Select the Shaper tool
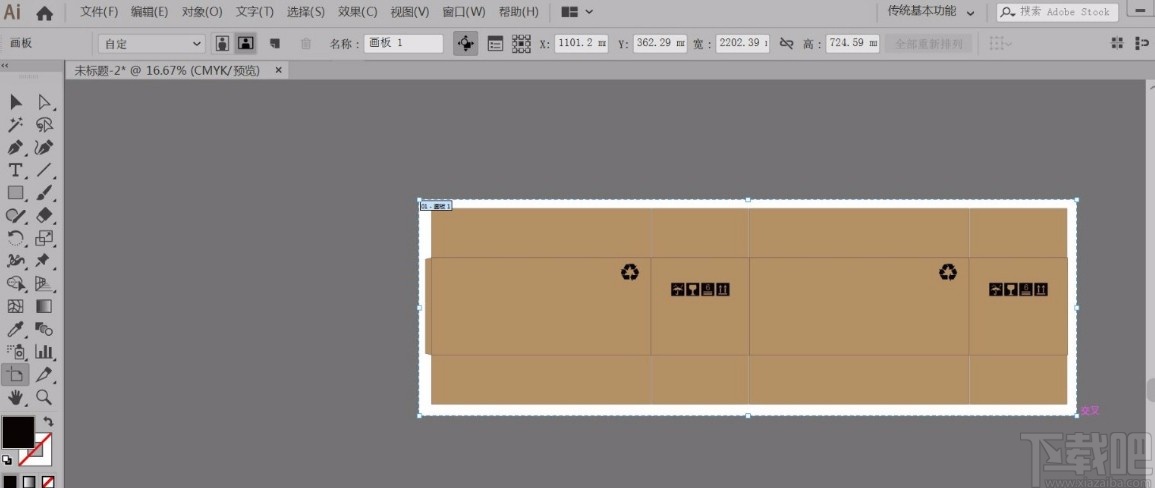This screenshot has width=1155, height=488. pyautogui.click(x=15, y=215)
